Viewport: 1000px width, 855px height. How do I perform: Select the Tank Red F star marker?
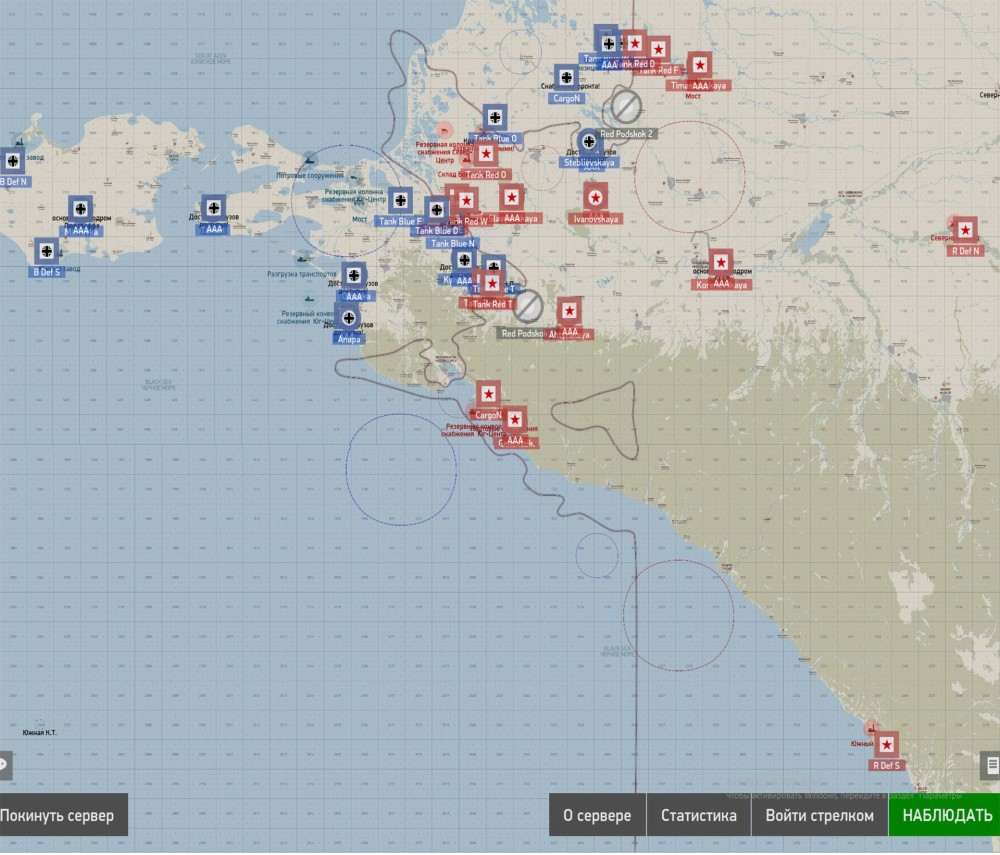pos(659,50)
